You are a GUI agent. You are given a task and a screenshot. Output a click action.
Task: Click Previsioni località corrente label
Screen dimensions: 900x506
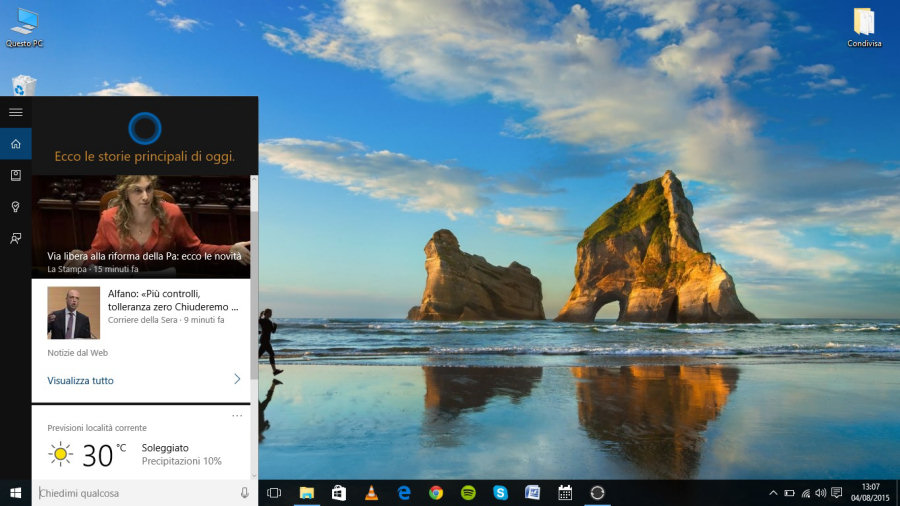pyautogui.click(x=97, y=428)
